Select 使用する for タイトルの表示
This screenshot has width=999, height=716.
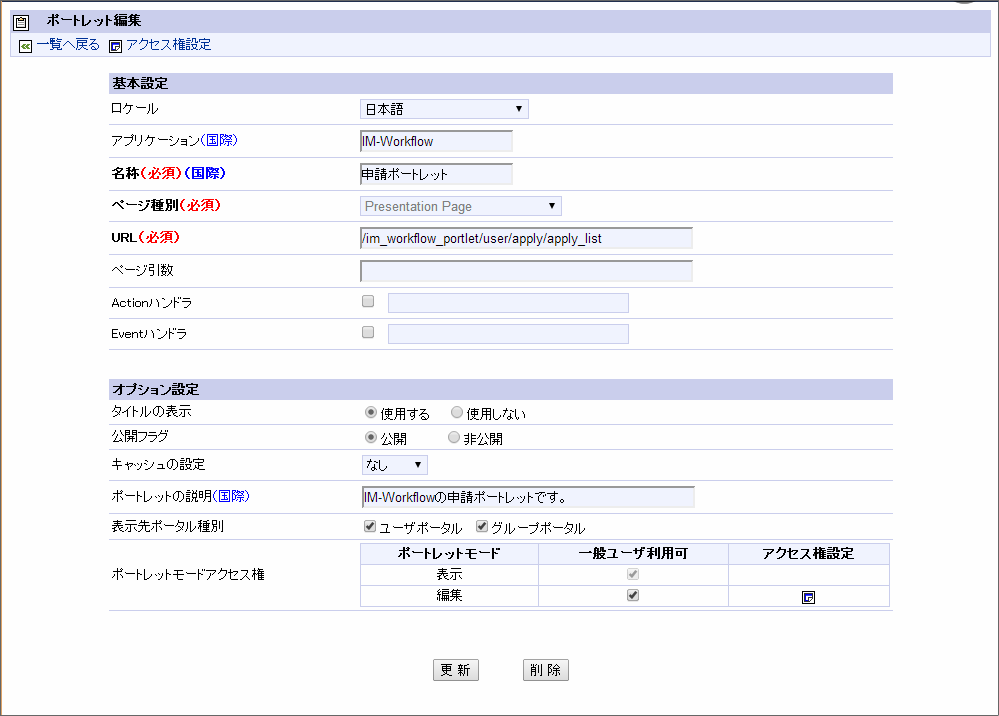click(x=371, y=412)
